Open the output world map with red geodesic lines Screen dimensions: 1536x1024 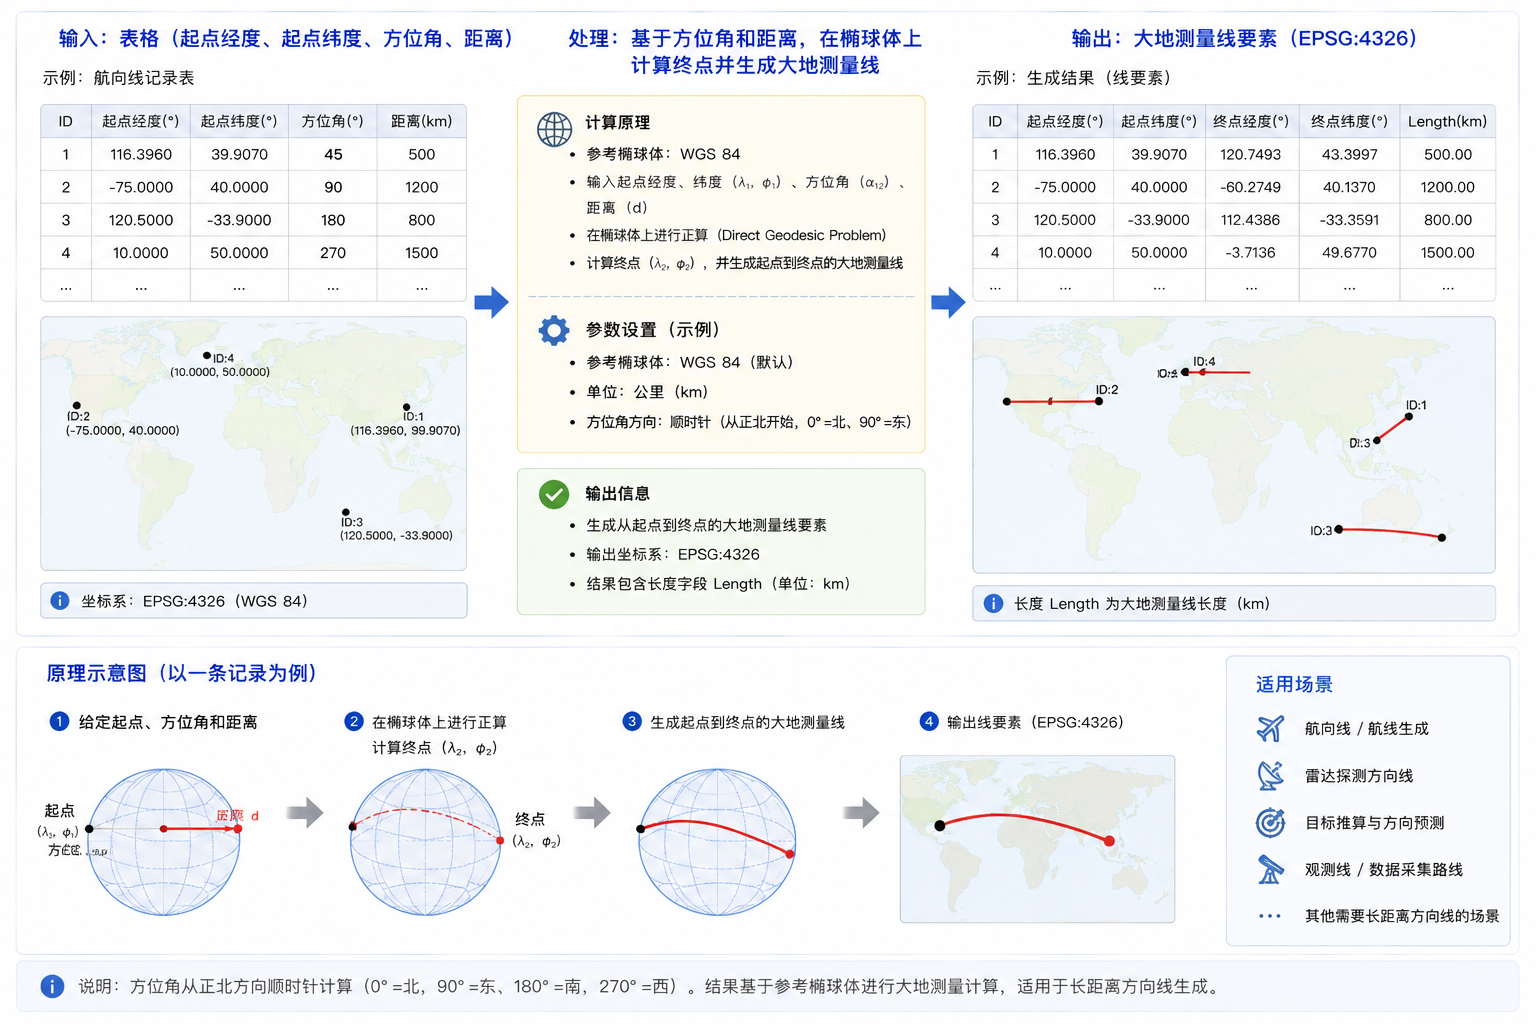pyautogui.click(x=1234, y=445)
